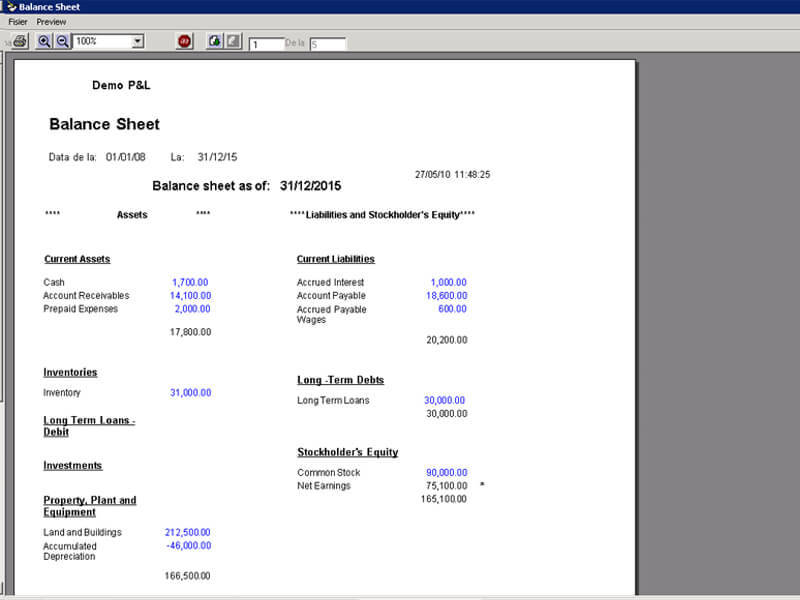
Task: Click the 'Investments' heading
Action: [x=72, y=466]
